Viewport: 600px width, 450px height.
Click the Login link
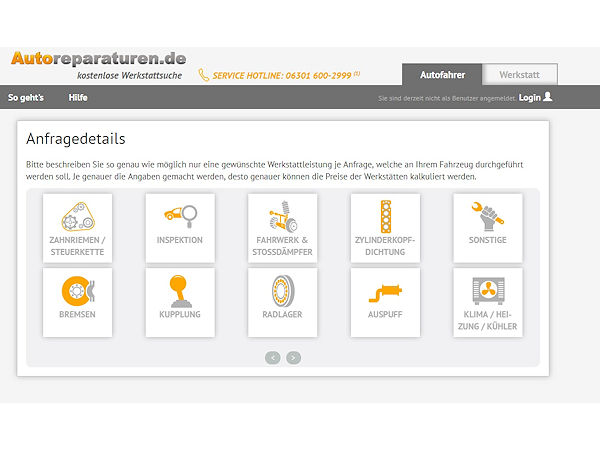pyautogui.click(x=530, y=98)
